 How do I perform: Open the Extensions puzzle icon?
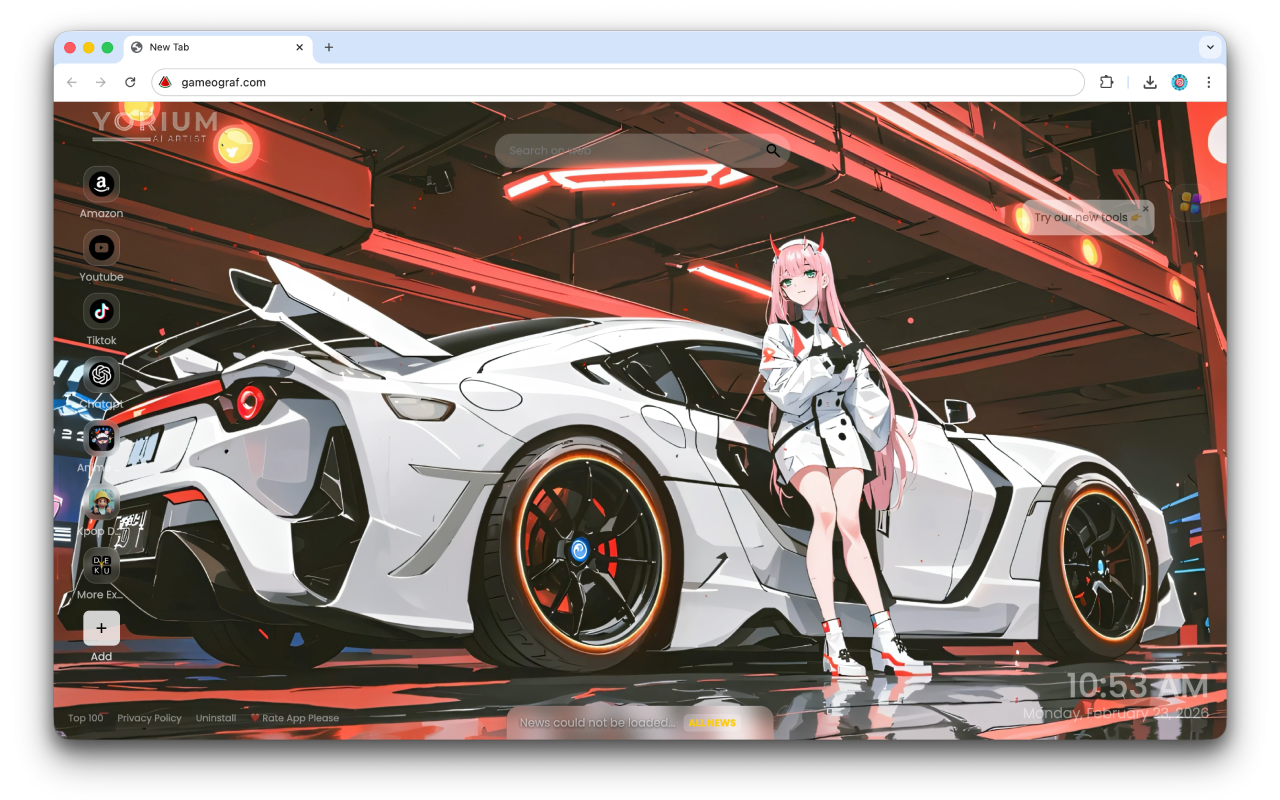click(x=1106, y=82)
